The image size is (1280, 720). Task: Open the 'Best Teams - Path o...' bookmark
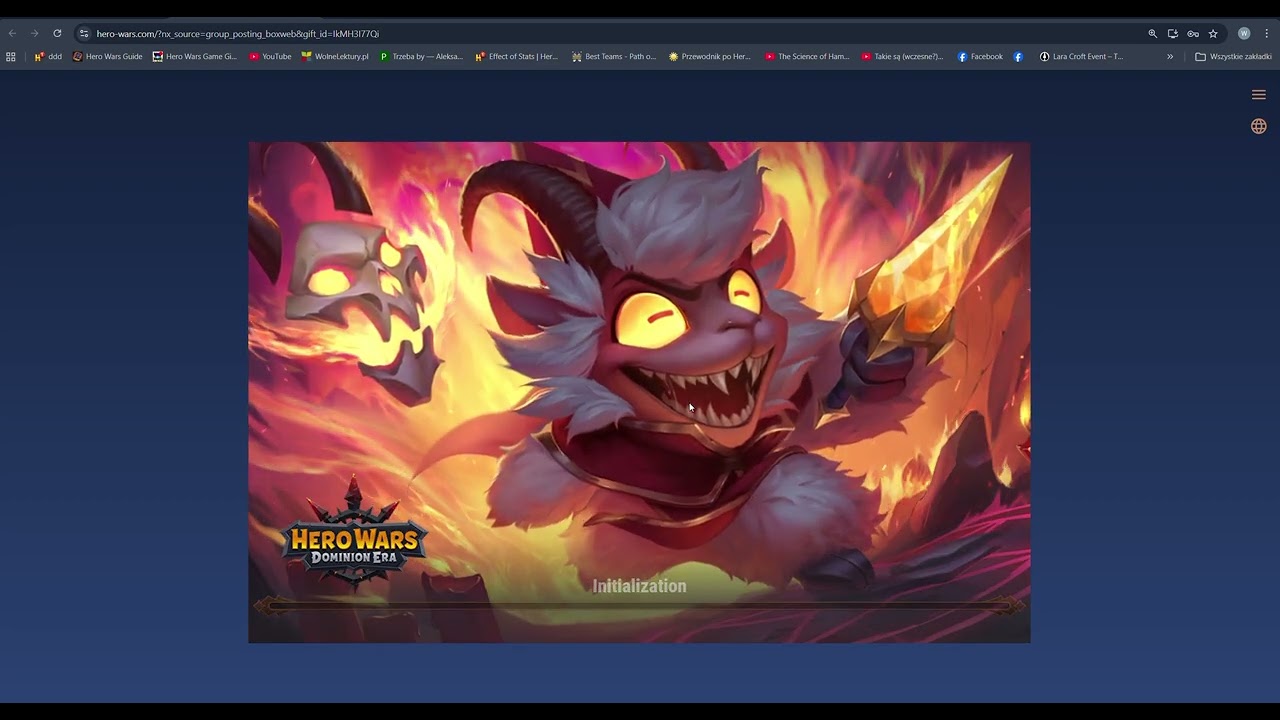(614, 57)
